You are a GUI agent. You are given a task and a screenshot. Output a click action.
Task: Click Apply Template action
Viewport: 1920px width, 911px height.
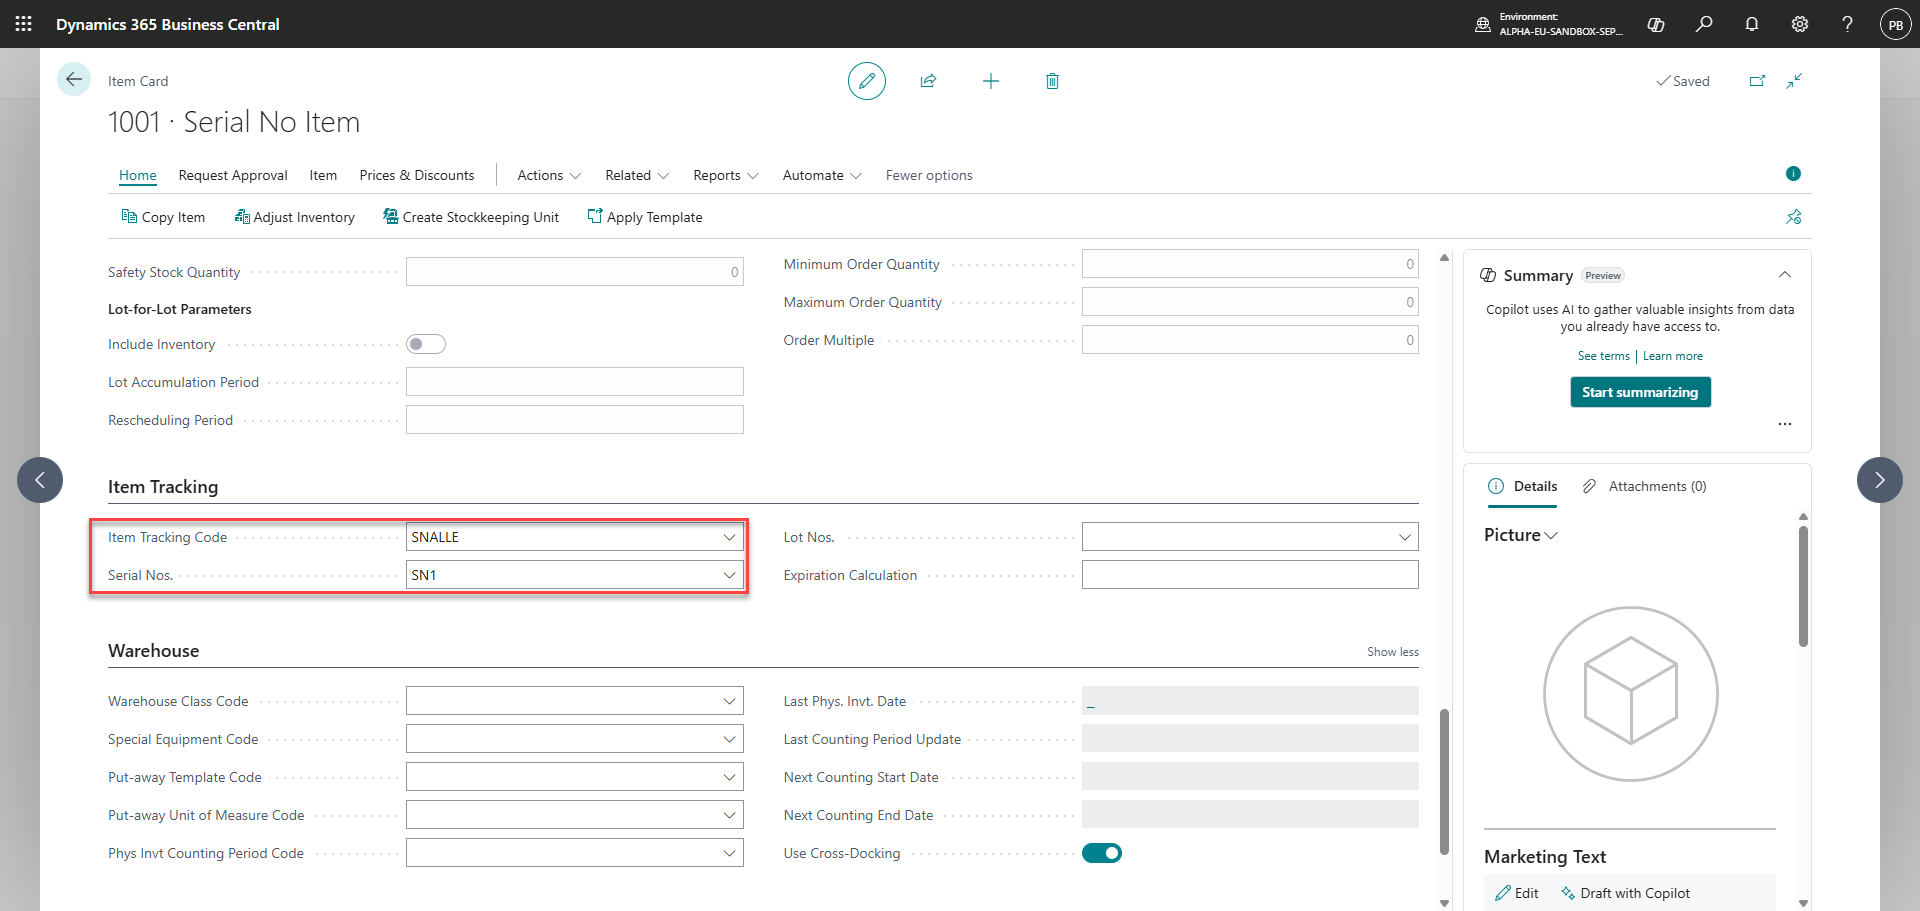645,217
